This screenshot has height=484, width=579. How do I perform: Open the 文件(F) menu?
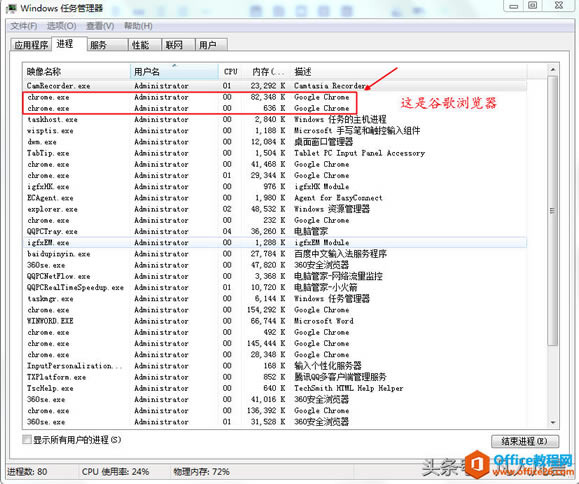pos(24,26)
